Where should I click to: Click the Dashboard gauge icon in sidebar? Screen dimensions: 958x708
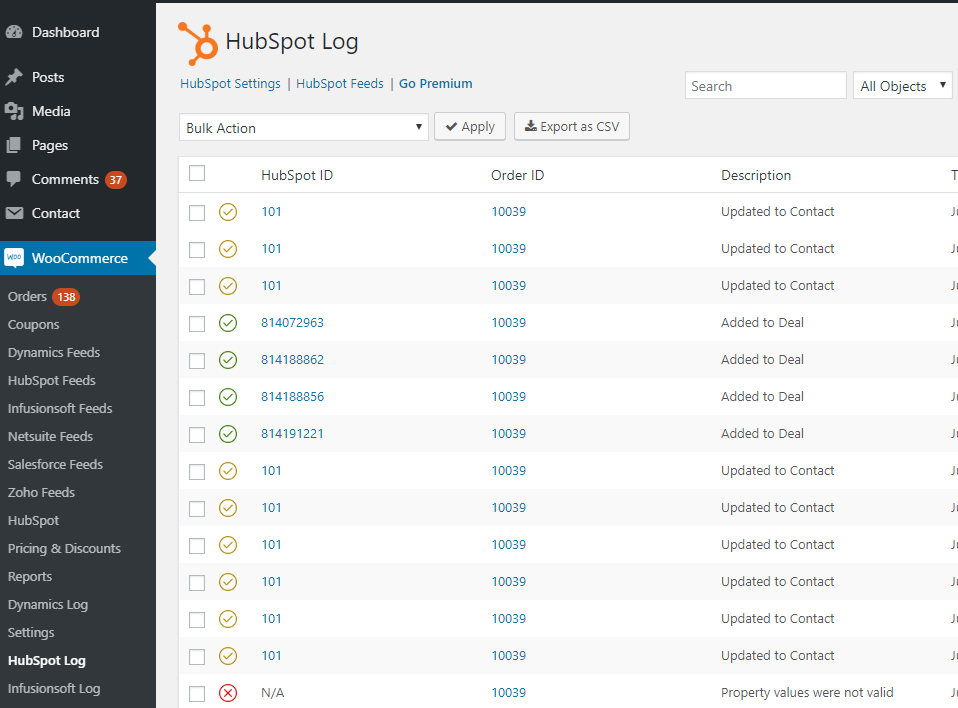click(x=14, y=32)
